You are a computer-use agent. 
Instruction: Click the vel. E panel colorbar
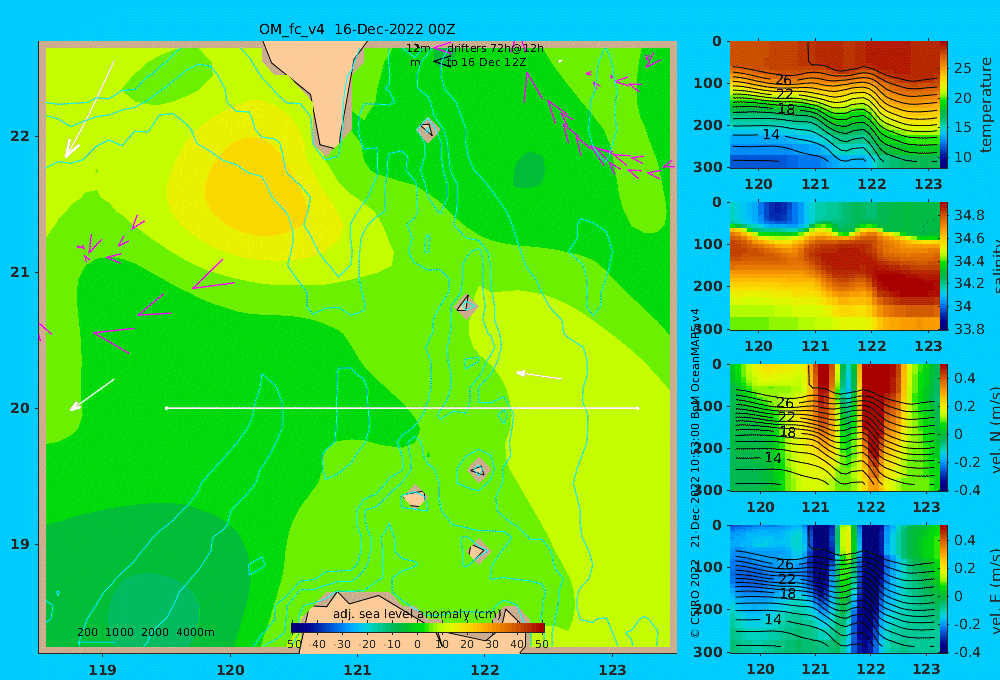tap(943, 589)
